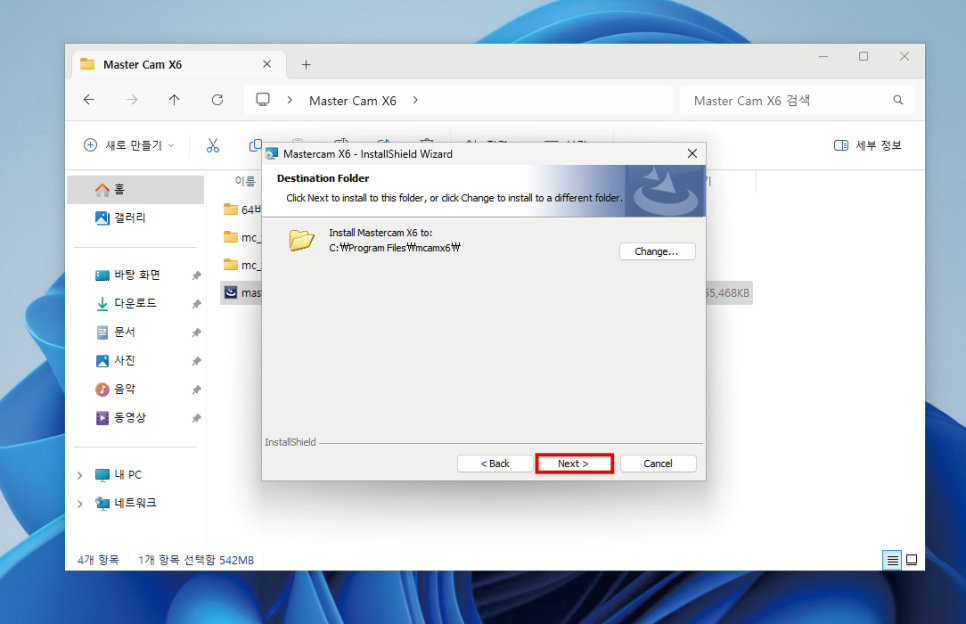Go up one folder level in Explorer
The height and width of the screenshot is (624, 966).
pos(174,100)
